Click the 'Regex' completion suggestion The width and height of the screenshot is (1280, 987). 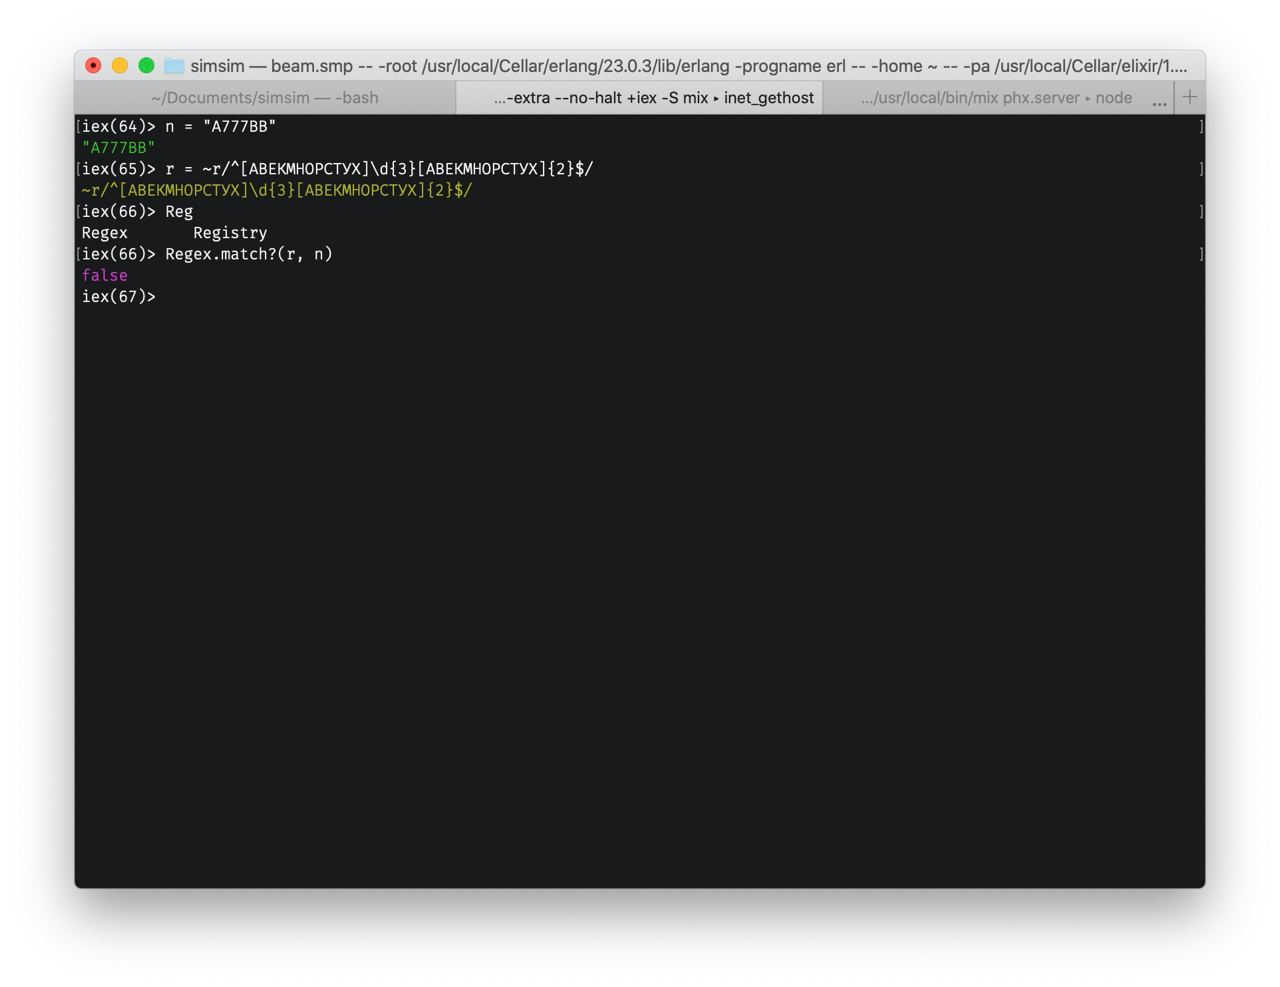point(105,233)
